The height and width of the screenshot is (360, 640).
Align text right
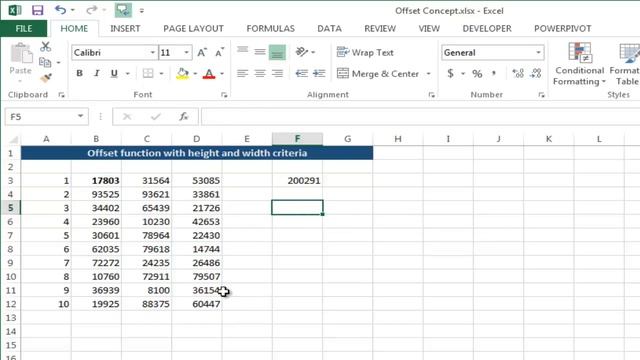(x=278, y=73)
